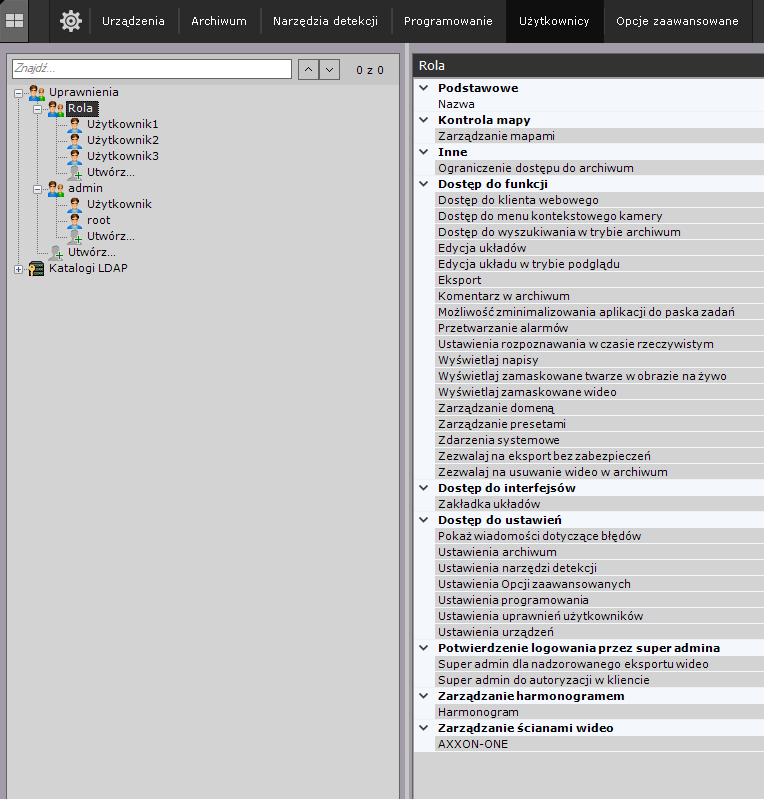The width and height of the screenshot is (764, 799).
Task: Click the Katalogi LDAP directory icon
Action: point(37,268)
